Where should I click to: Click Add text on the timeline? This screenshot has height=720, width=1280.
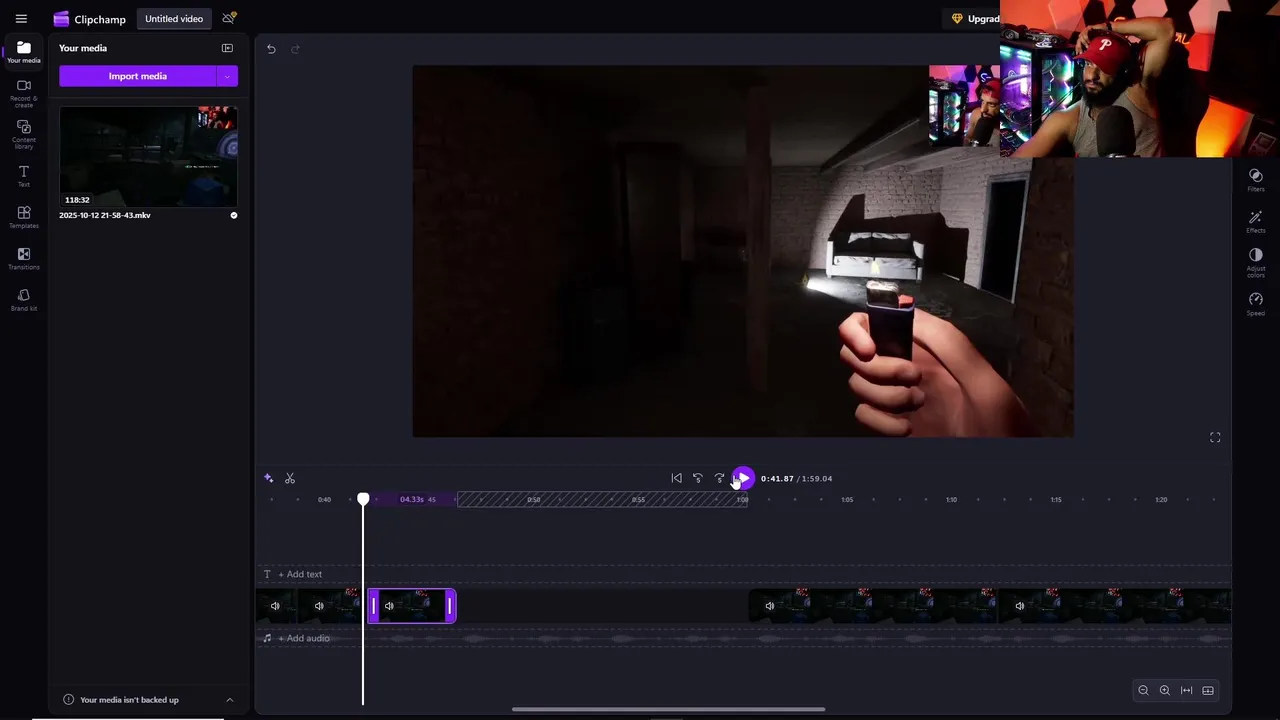300,574
